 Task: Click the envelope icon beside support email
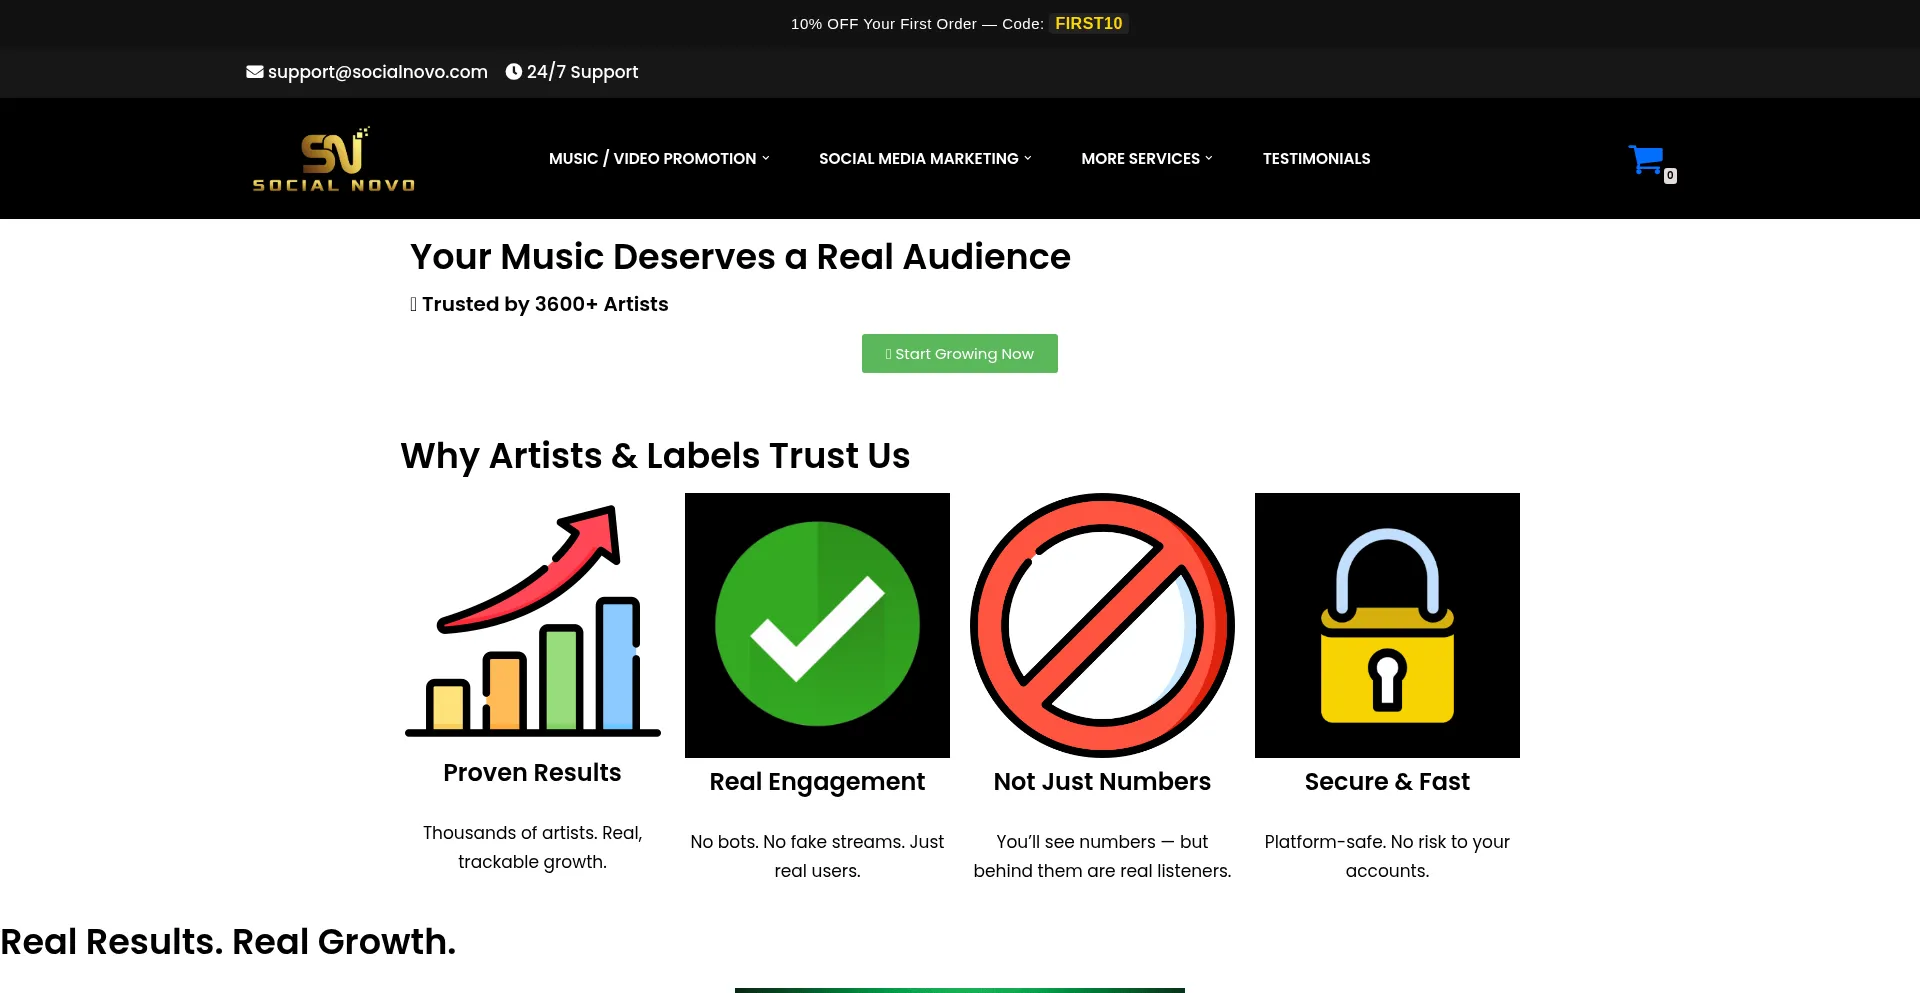(x=255, y=72)
